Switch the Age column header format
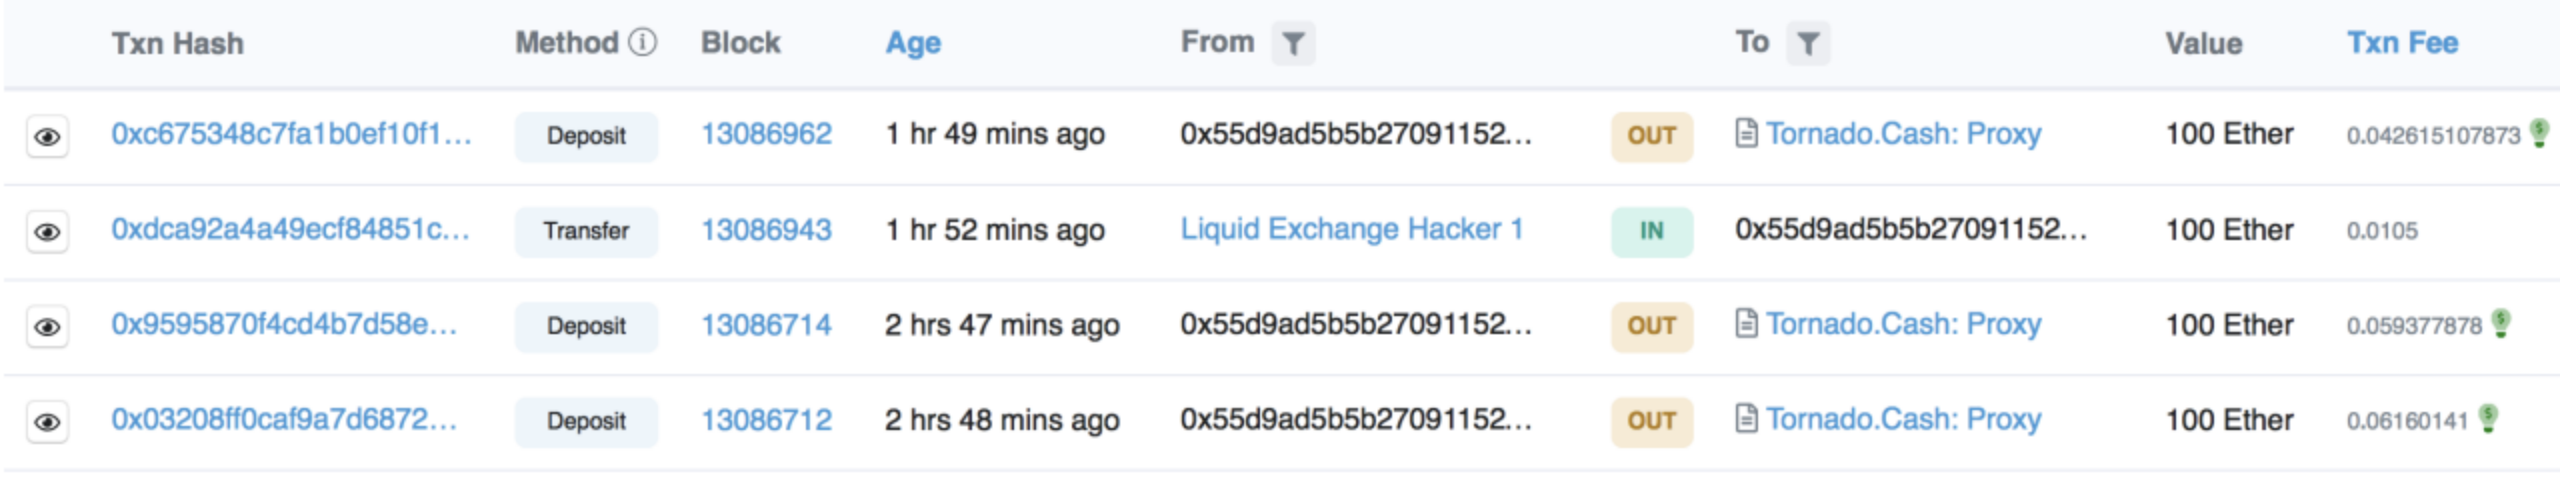Image resolution: width=2560 pixels, height=484 pixels. click(x=913, y=43)
